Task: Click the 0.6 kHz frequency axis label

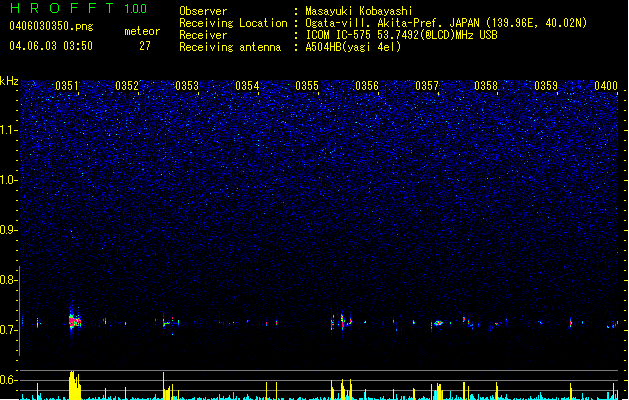Action: click(x=8, y=380)
